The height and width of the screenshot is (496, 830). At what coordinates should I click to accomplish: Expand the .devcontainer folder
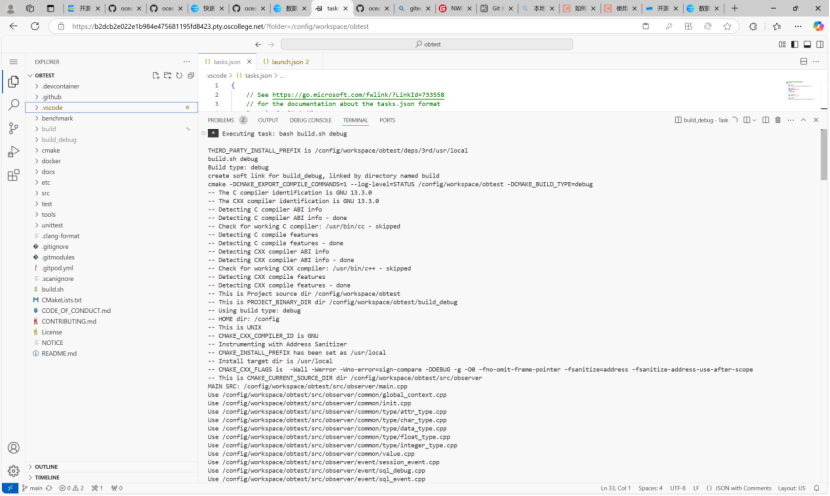(111, 86)
